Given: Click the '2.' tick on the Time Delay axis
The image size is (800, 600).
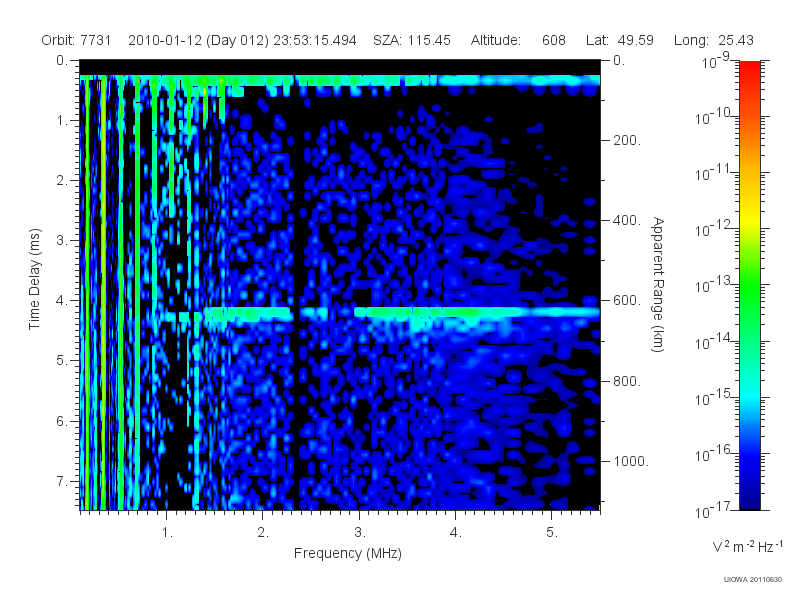Looking at the screenshot, I should pos(62,181).
